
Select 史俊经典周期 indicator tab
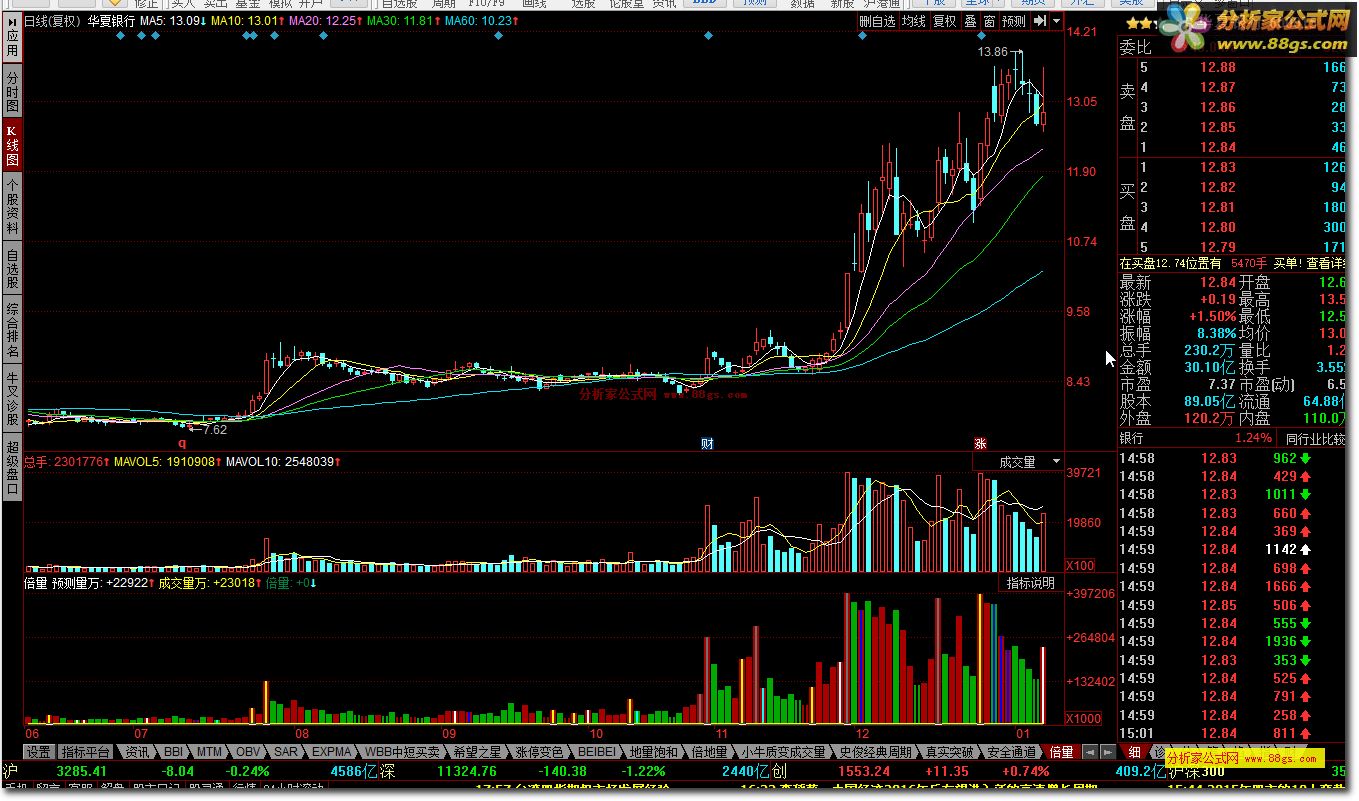tap(875, 752)
